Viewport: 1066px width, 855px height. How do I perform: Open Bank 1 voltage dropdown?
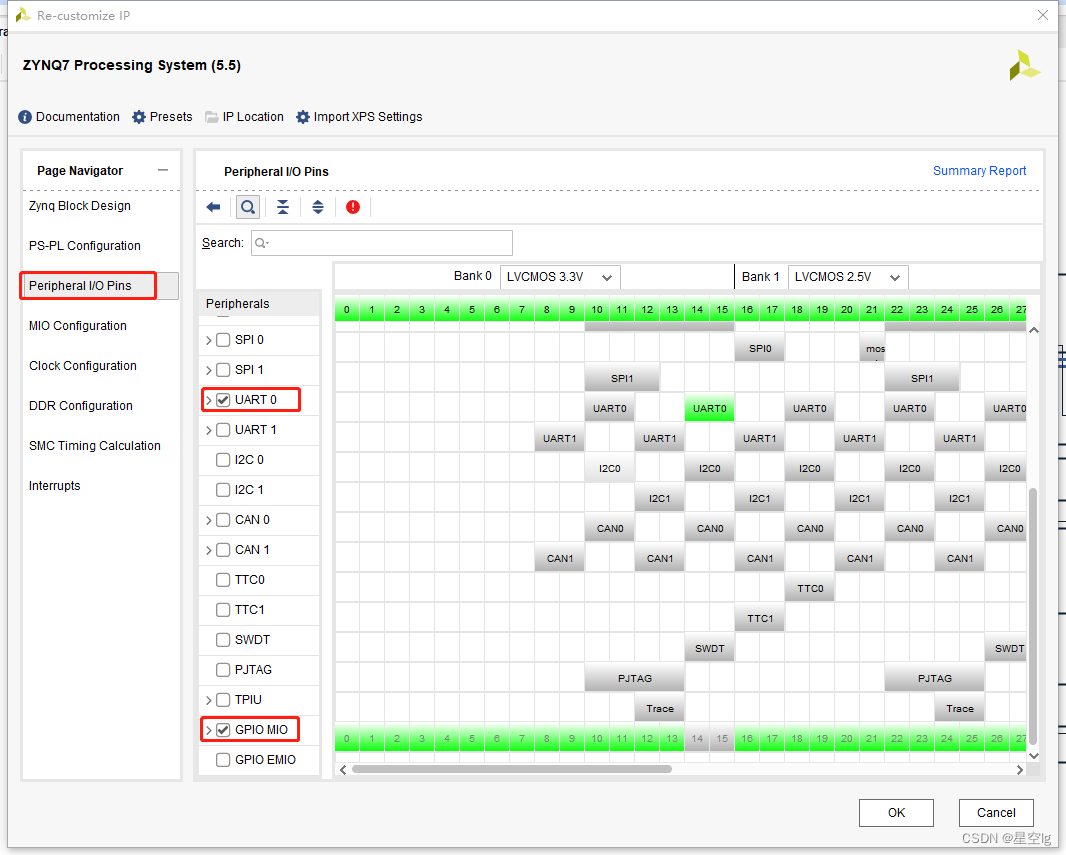[x=848, y=277]
